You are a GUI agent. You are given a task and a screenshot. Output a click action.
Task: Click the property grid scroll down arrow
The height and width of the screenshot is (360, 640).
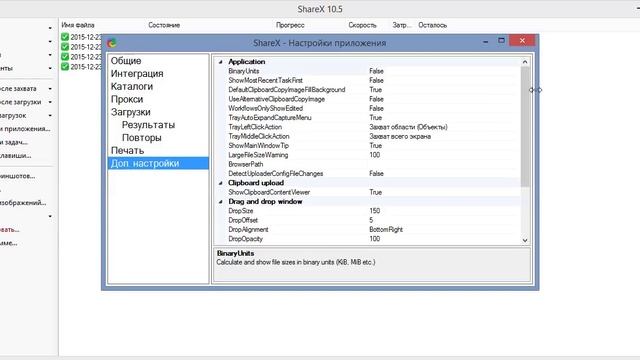click(525, 240)
